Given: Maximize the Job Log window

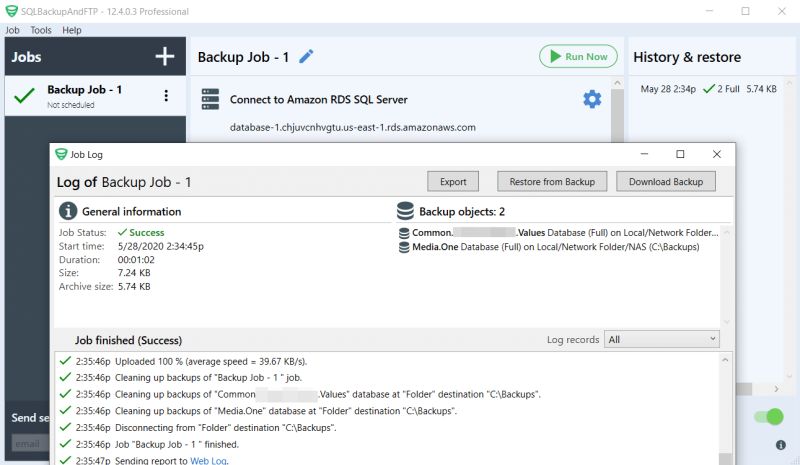Looking at the screenshot, I should point(680,154).
